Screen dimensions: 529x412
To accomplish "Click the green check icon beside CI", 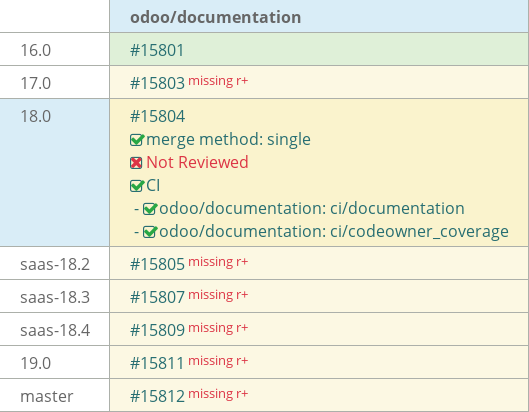I will point(137,186).
